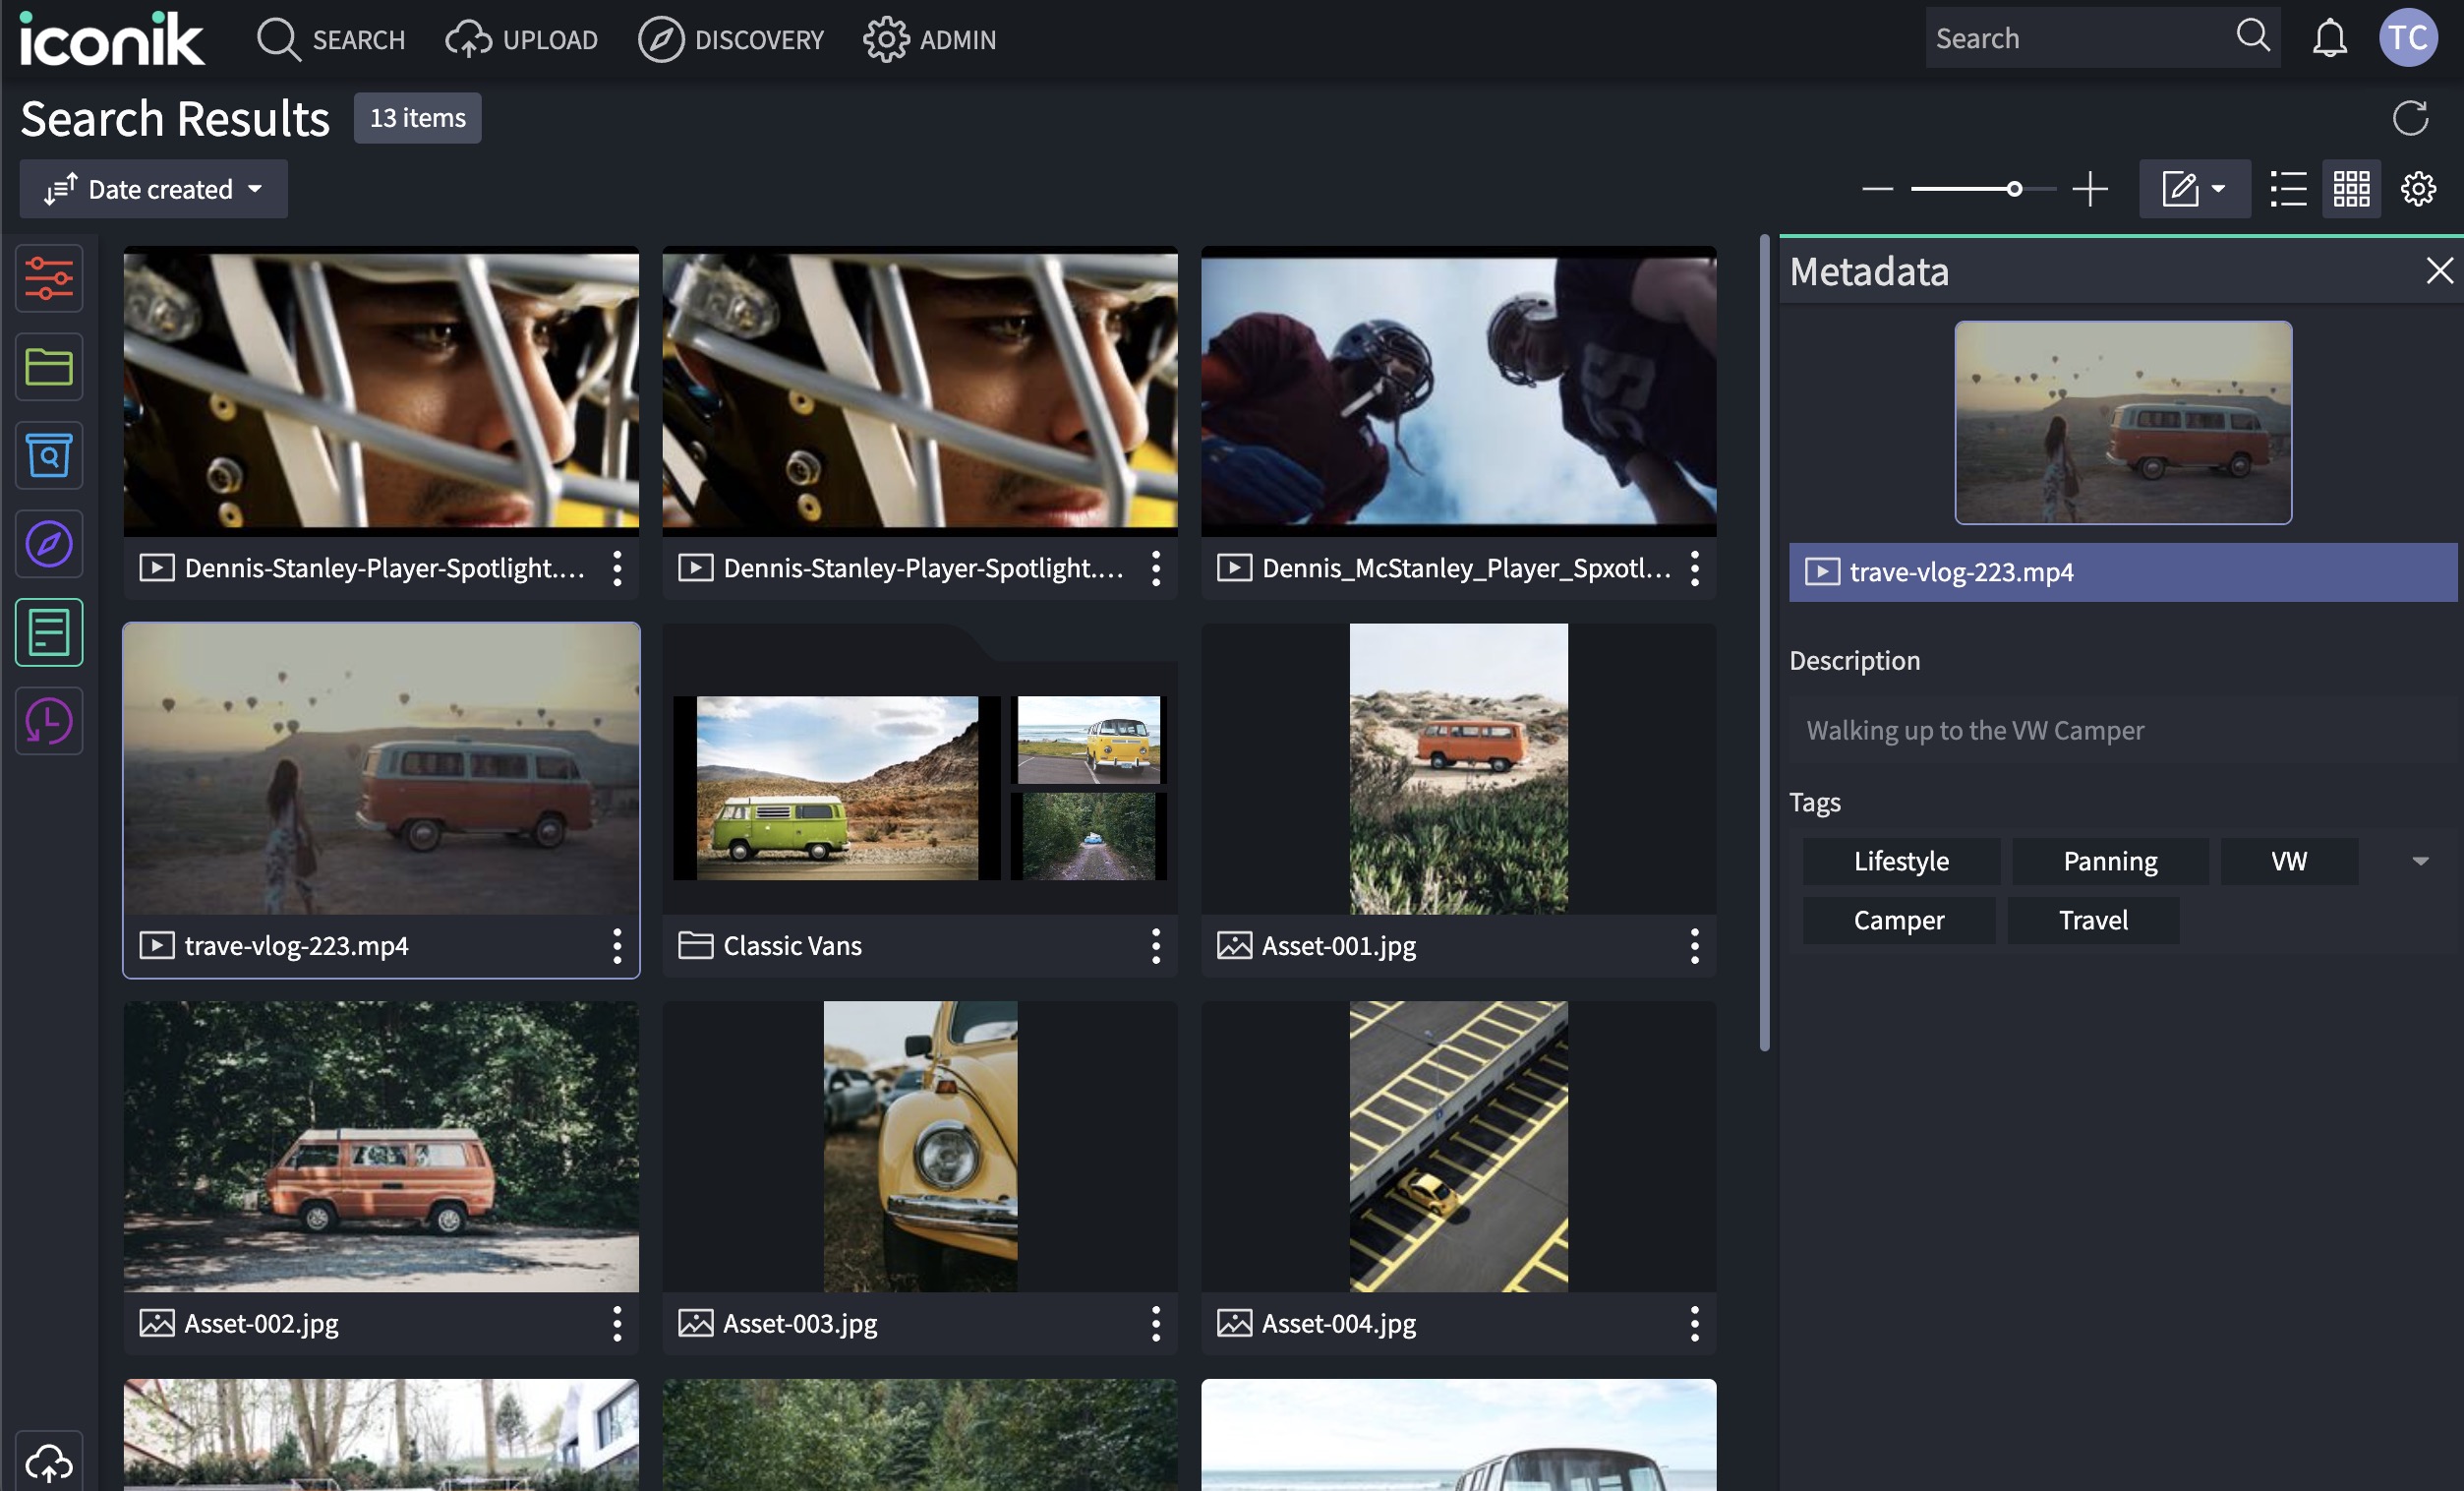Screen dimensions: 2464x1491
Task: Remove the Panning tag
Action: coord(2110,861)
